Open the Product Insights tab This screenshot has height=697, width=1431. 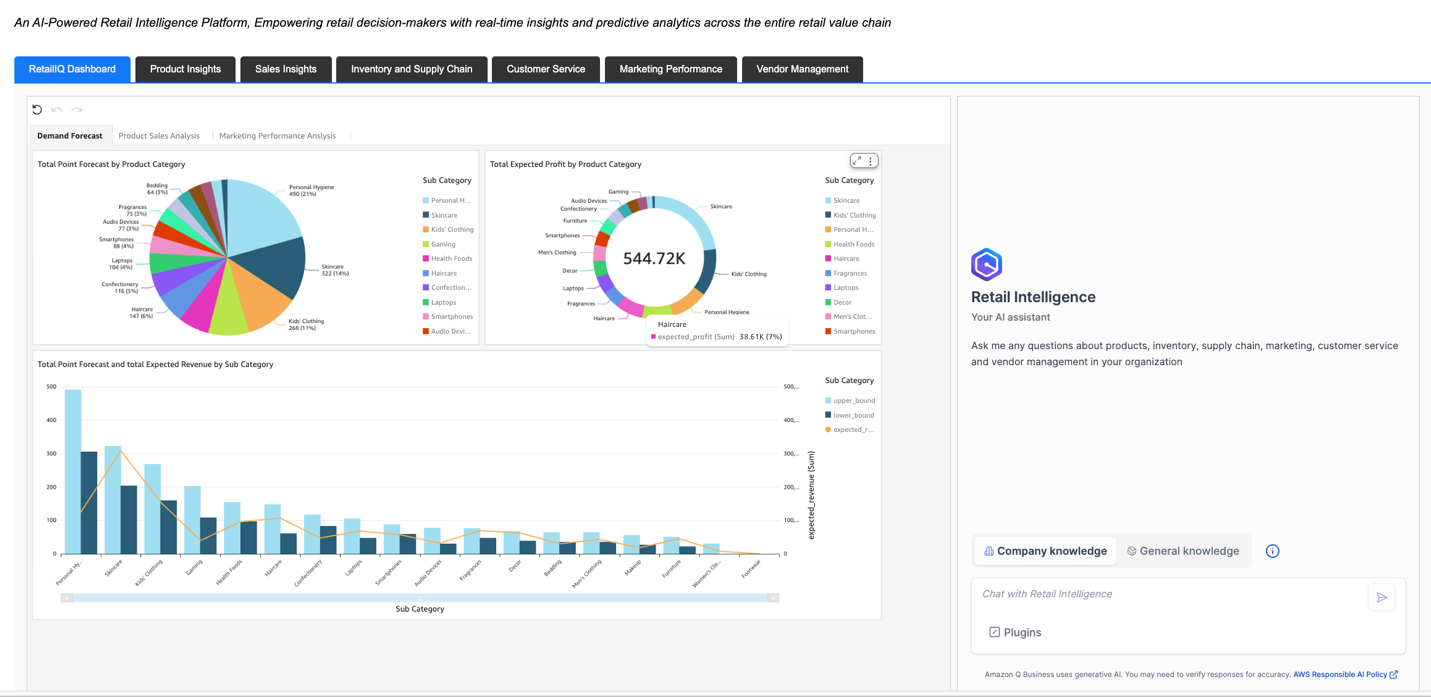point(185,69)
